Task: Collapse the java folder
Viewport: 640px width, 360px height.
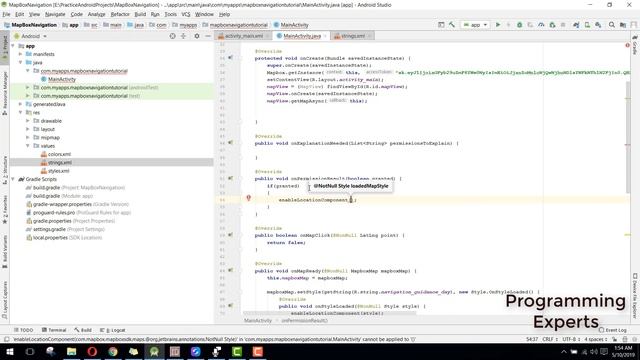Action: [21, 62]
